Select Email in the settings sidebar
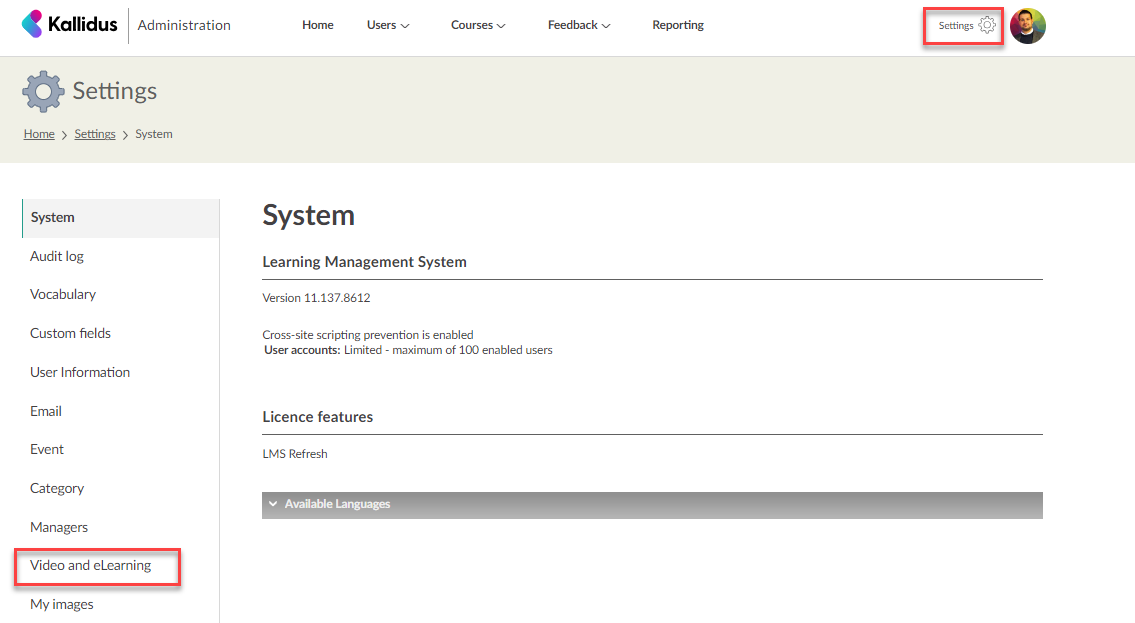The height and width of the screenshot is (623, 1135). [x=46, y=411]
